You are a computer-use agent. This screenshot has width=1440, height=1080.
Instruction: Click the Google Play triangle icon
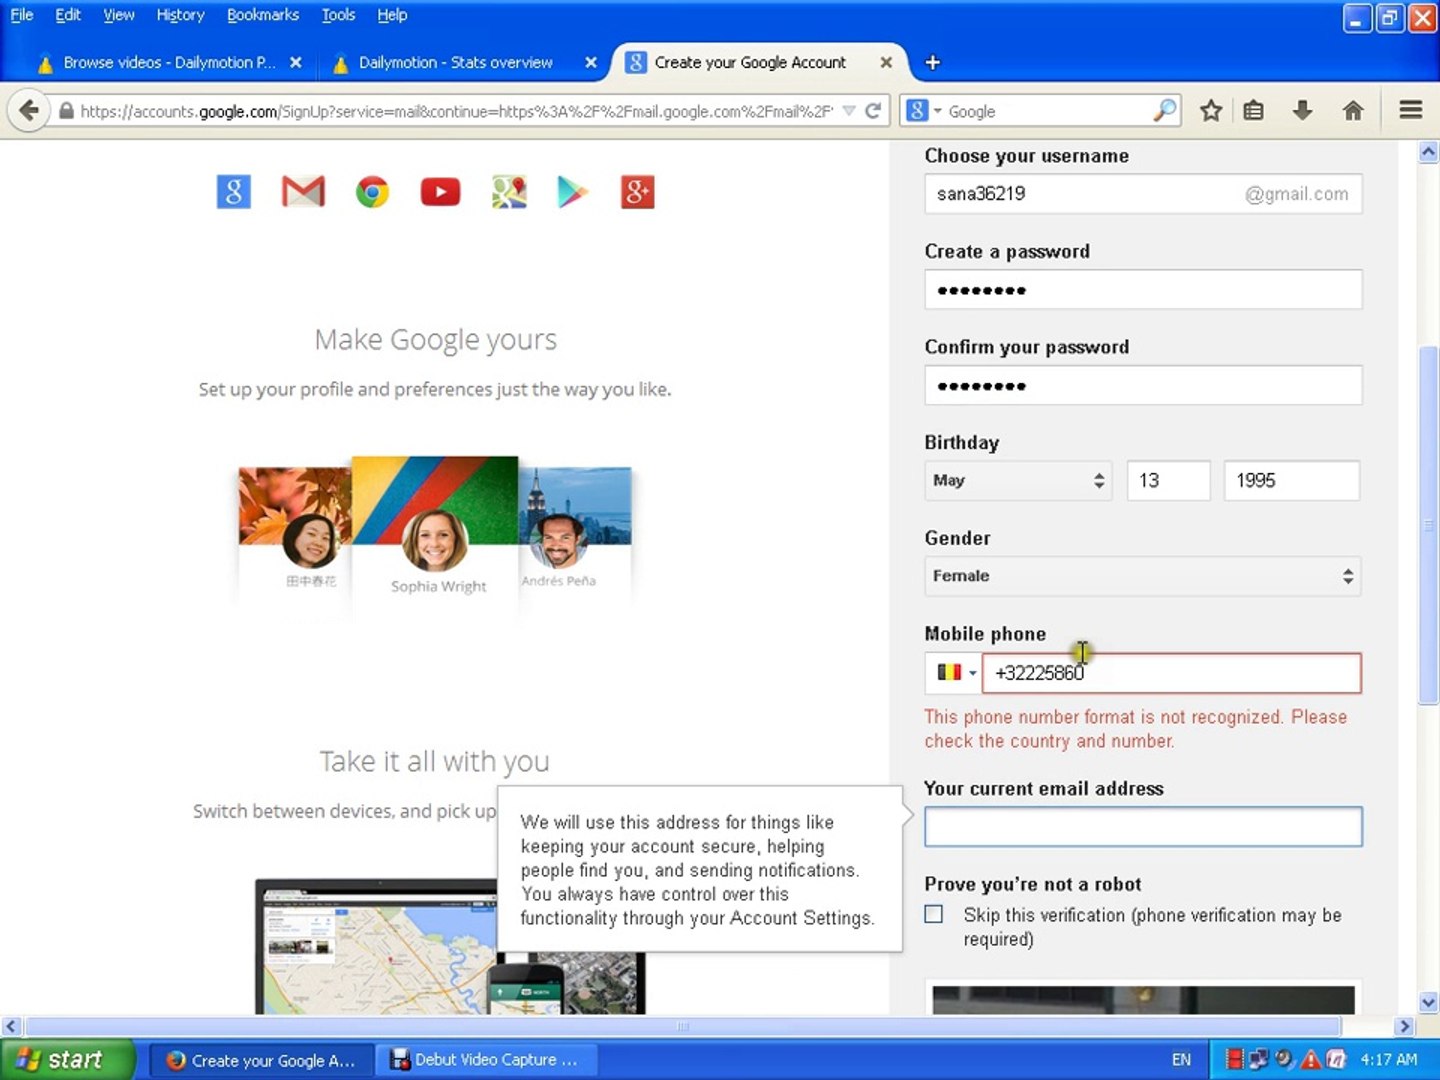[x=572, y=192]
